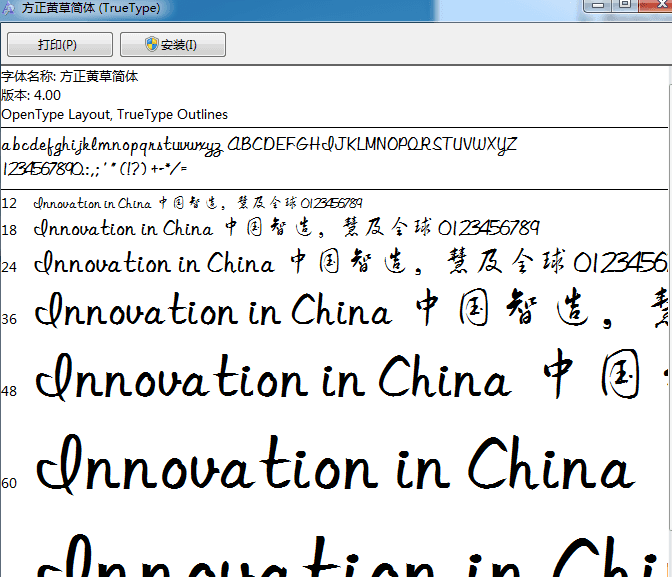Click the OpenType Layout, TrueType Outlines text

pos(114,114)
